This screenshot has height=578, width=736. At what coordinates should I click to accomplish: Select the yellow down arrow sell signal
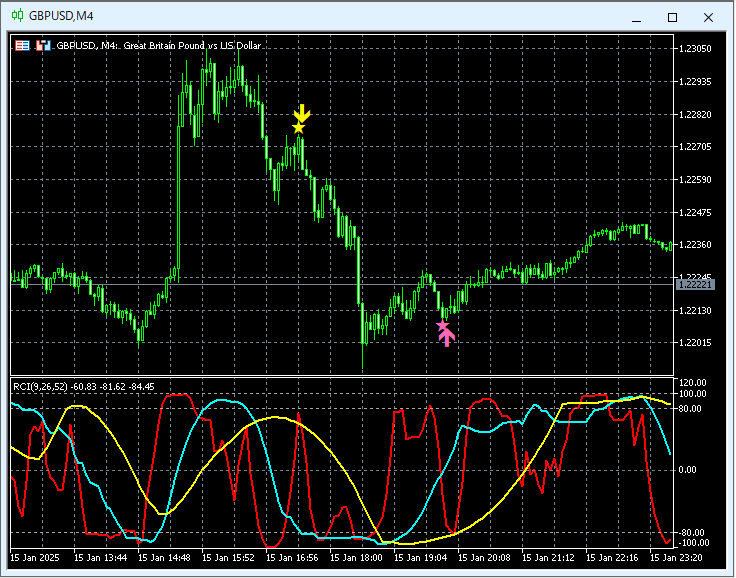(302, 113)
